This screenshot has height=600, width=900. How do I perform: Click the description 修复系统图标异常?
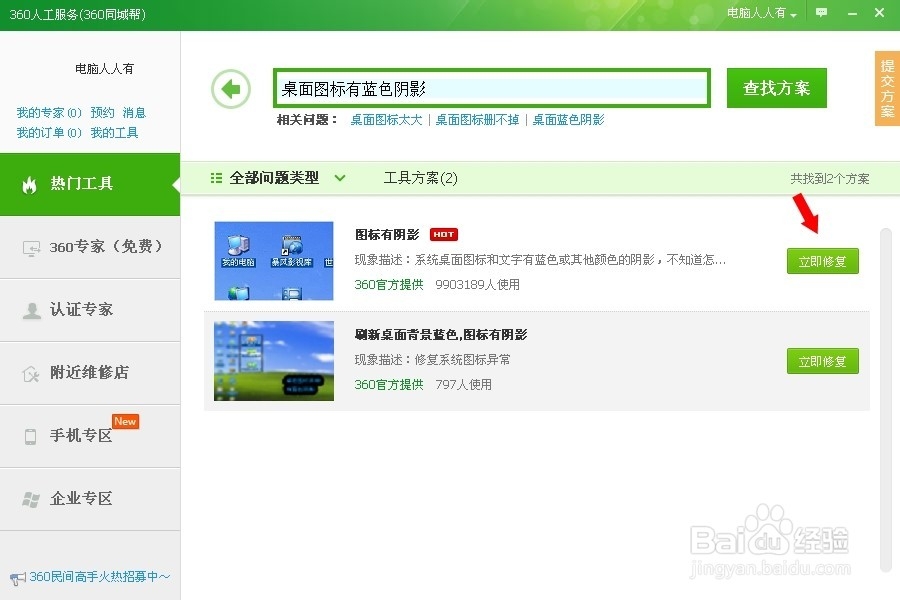coord(462,359)
